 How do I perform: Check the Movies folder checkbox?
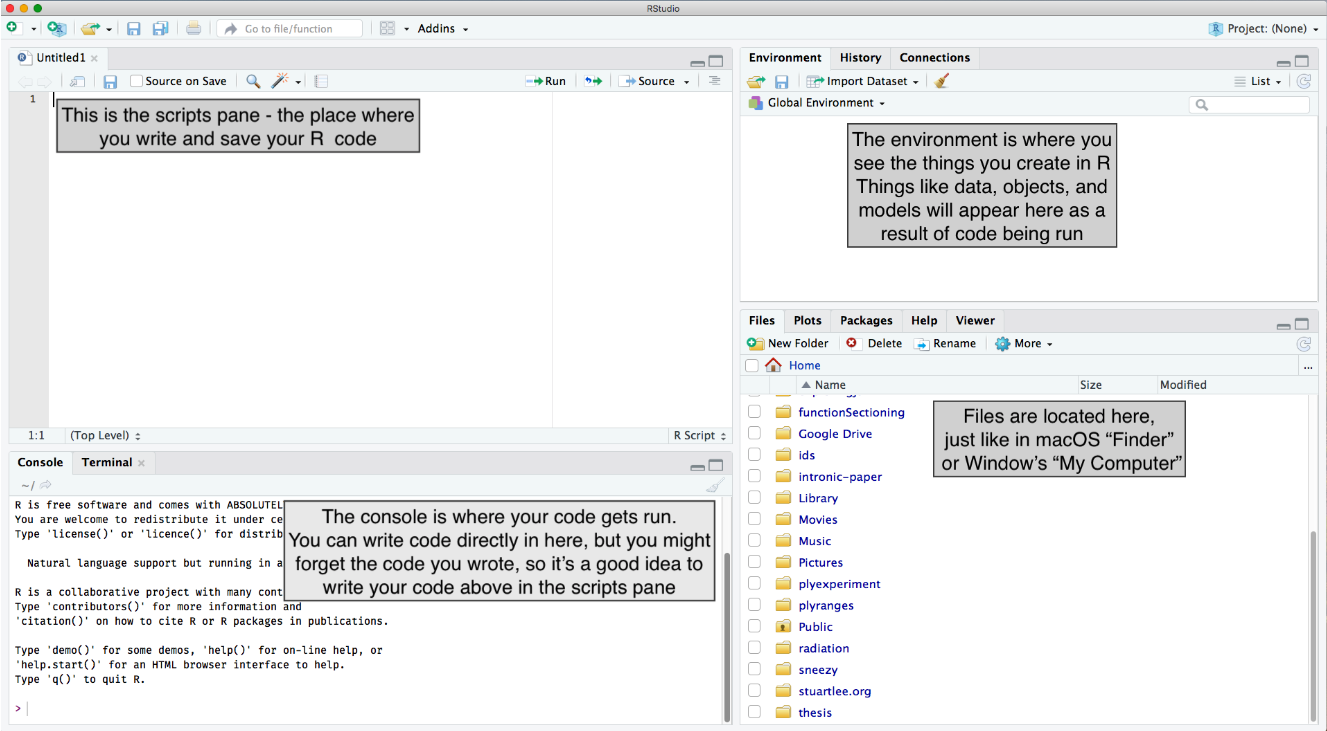point(755,519)
